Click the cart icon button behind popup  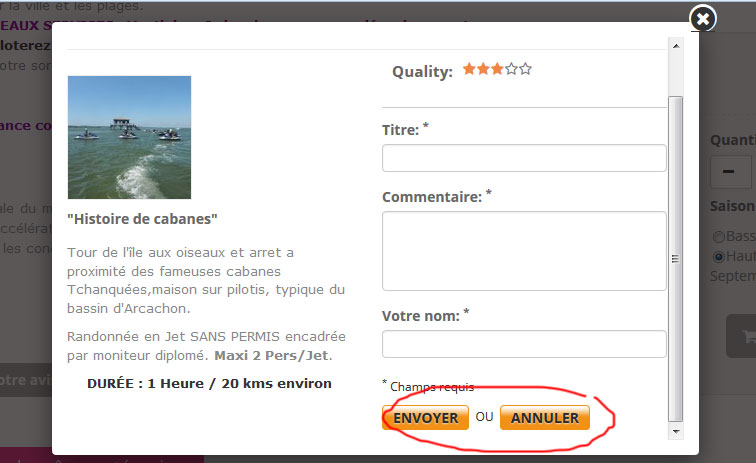tap(742, 336)
